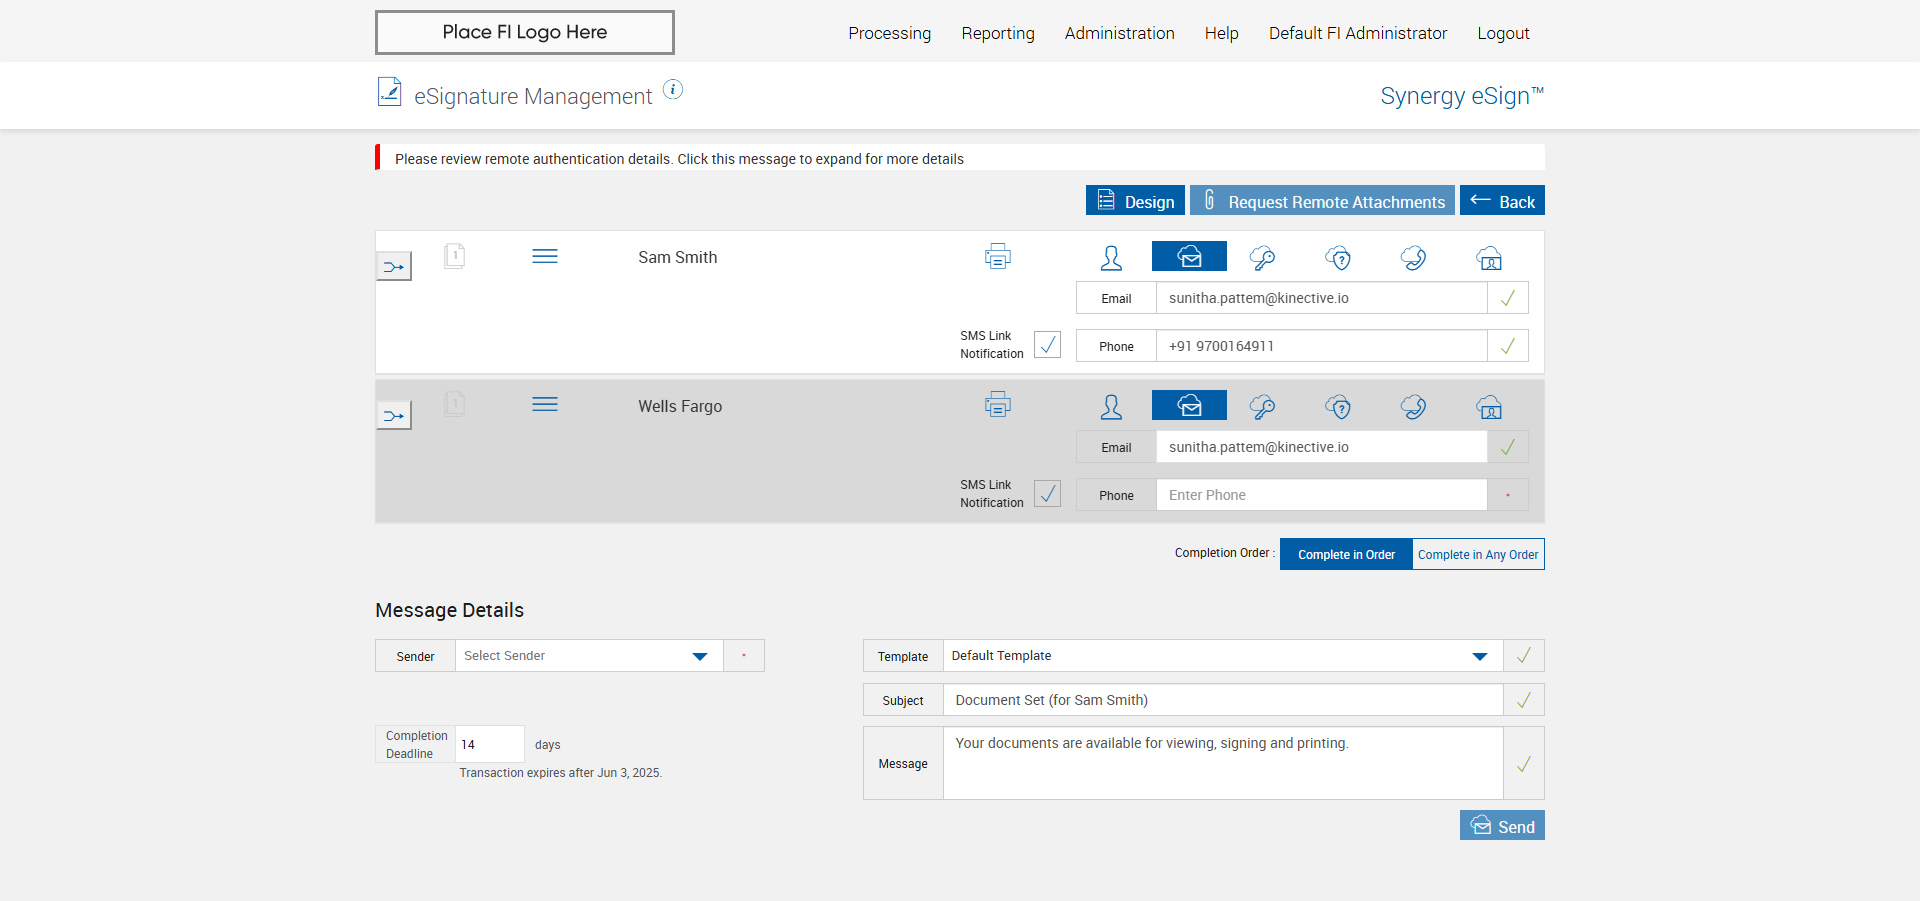Open the Reporting menu
1920x901 pixels.
pos(997,33)
